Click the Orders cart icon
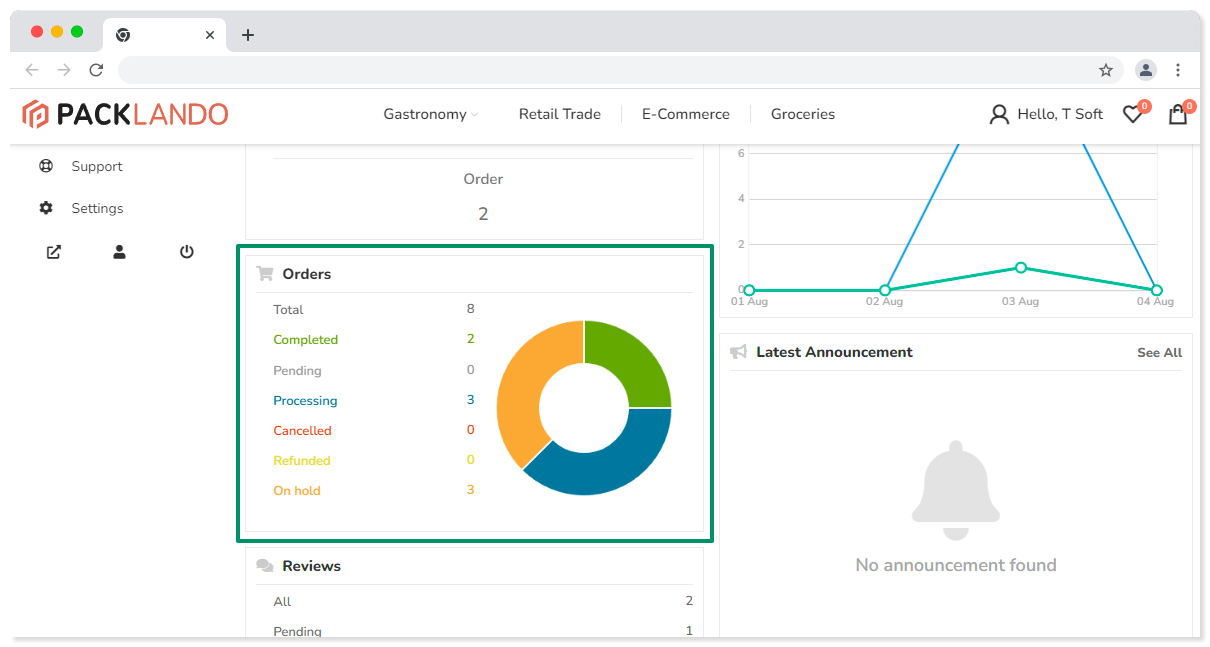The image size is (1210, 647). click(265, 273)
